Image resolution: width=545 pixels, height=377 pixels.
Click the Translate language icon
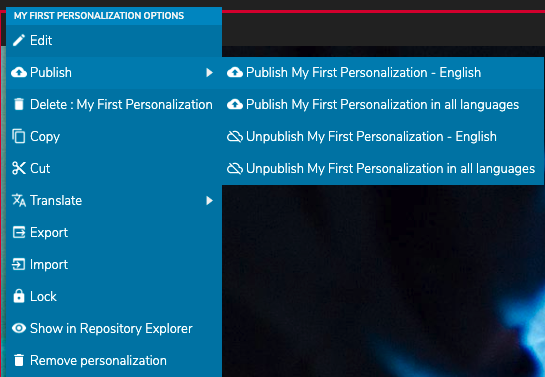(19, 200)
